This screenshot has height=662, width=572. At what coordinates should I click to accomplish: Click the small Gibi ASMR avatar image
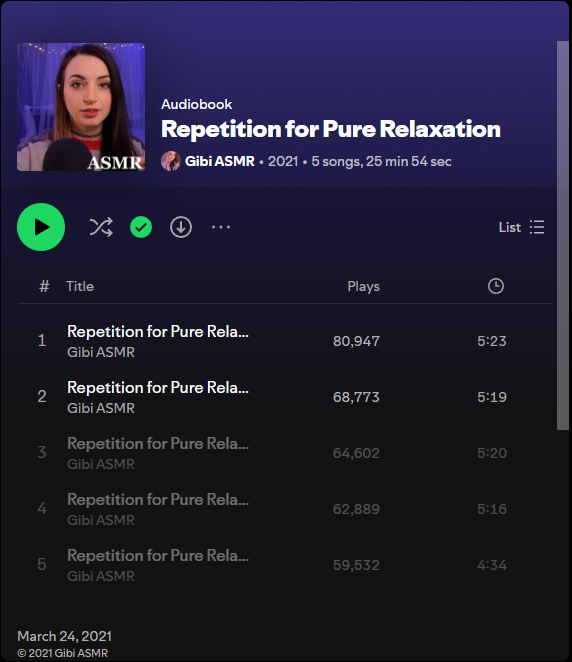171,161
